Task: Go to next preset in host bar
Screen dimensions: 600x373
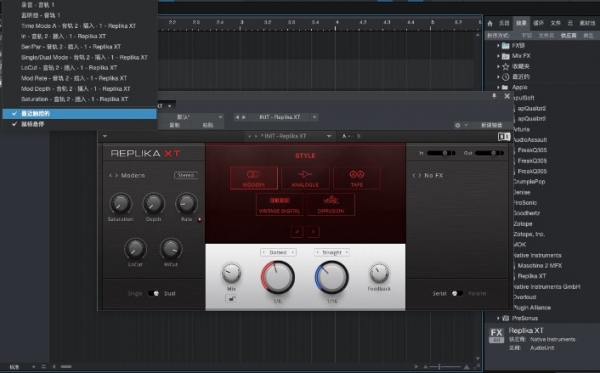Action: (x=244, y=117)
